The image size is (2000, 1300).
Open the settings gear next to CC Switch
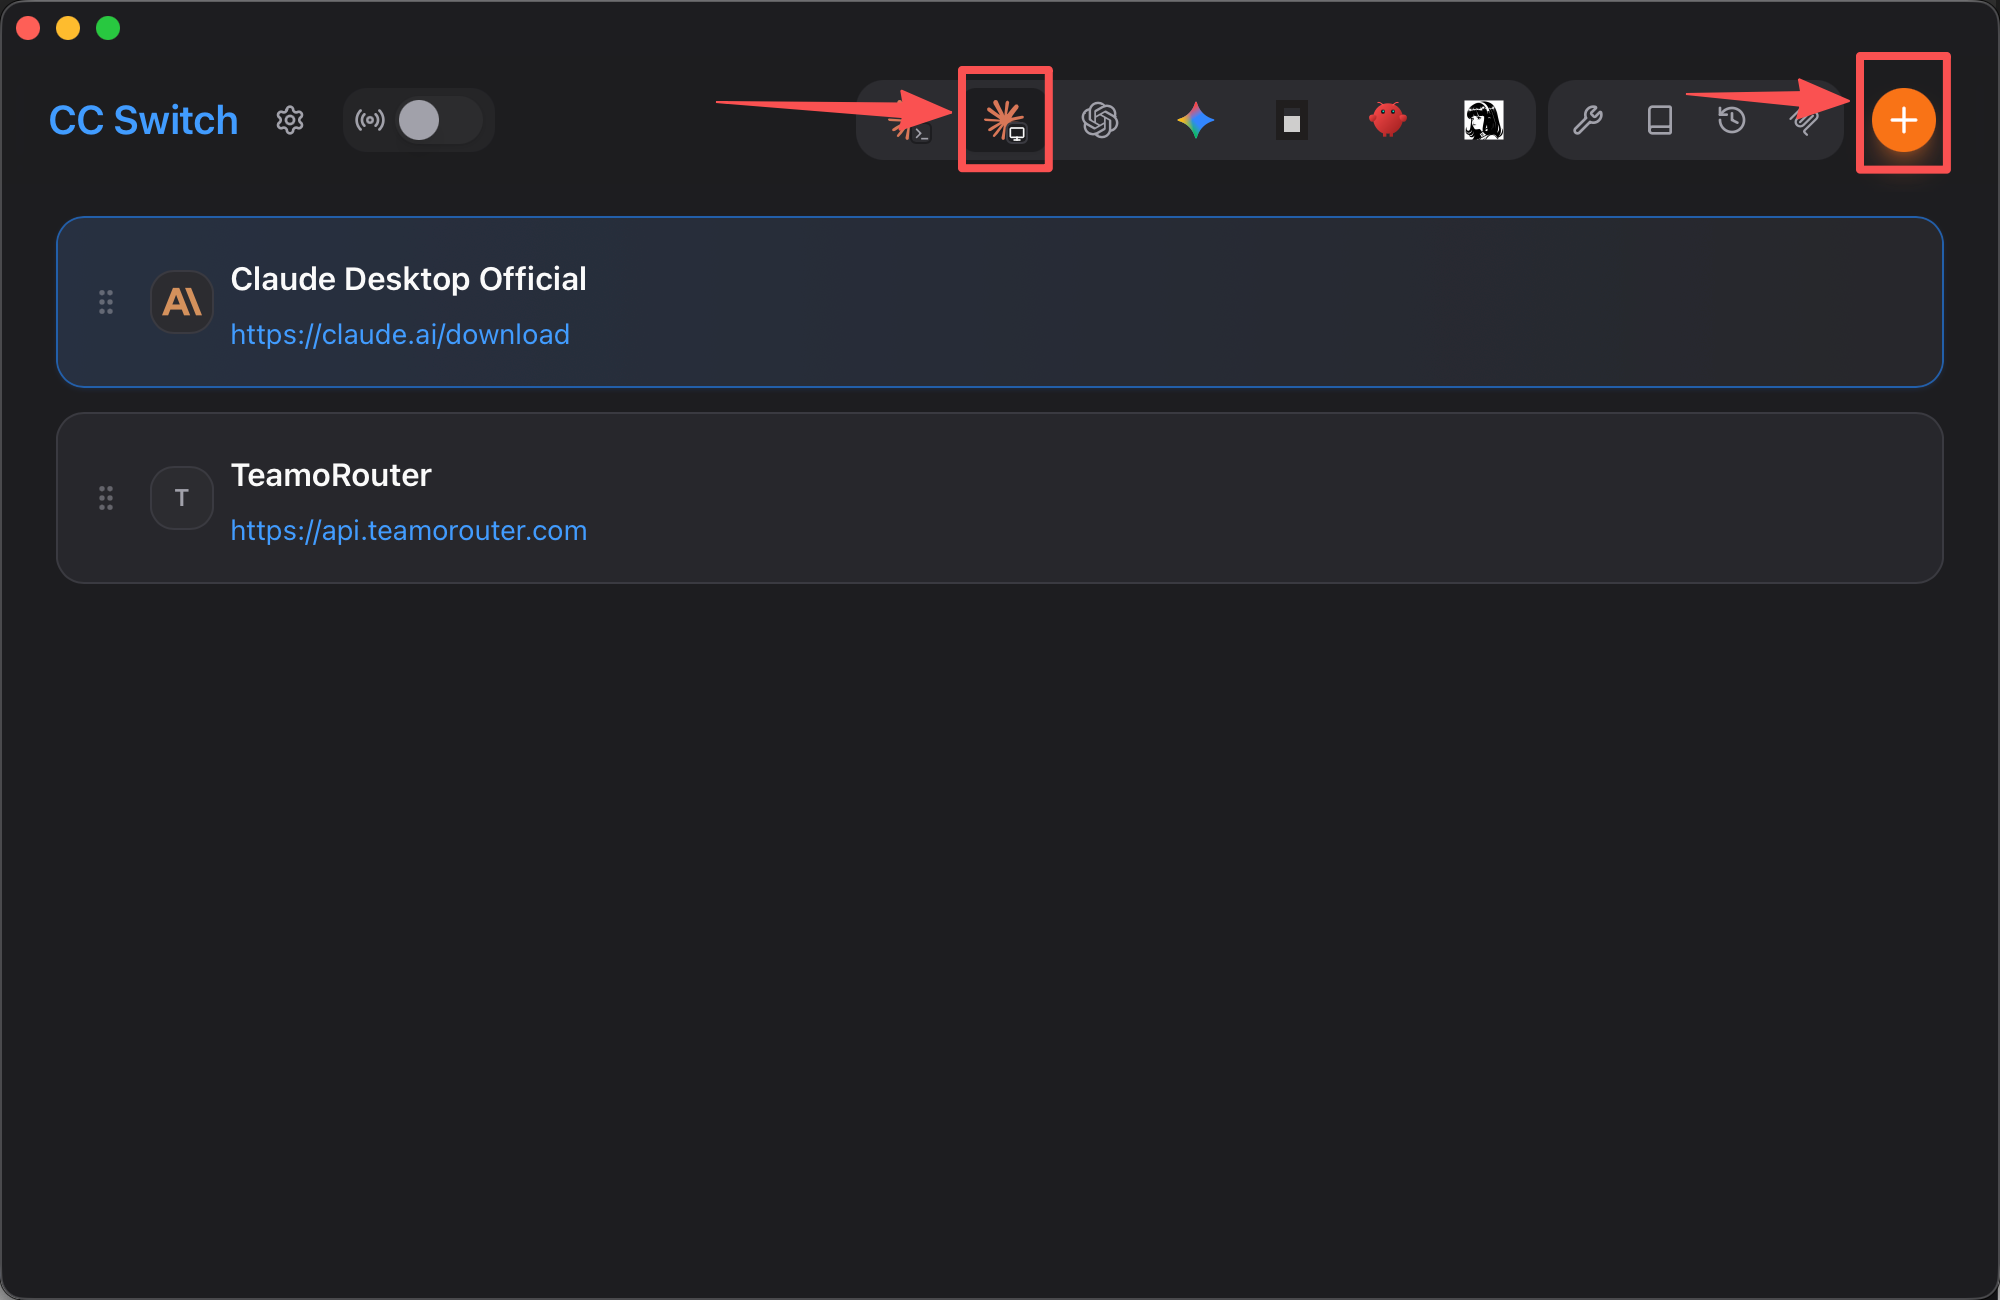coord(290,120)
